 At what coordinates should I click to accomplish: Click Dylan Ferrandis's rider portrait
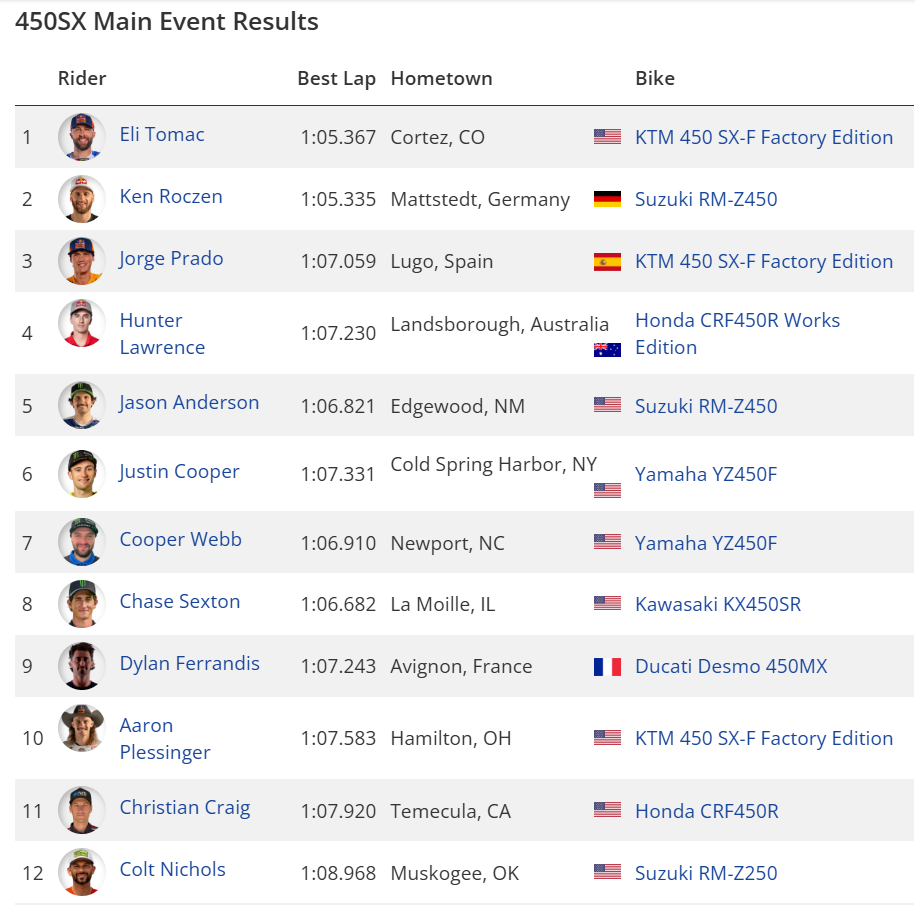tap(81, 666)
